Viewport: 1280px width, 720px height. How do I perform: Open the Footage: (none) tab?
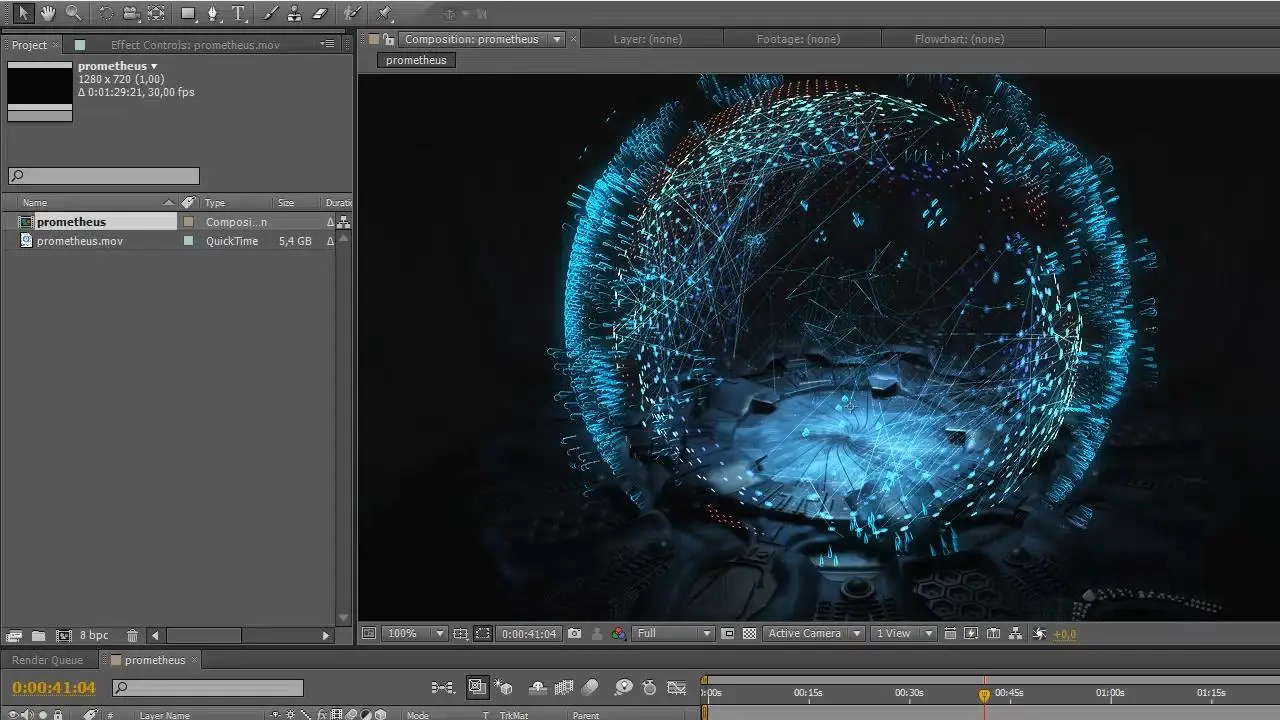[x=798, y=39]
